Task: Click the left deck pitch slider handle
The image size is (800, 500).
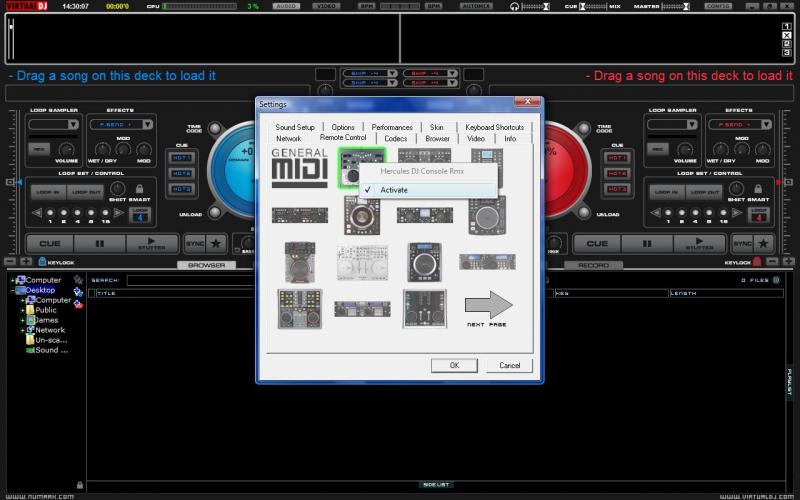Action: 10,182
